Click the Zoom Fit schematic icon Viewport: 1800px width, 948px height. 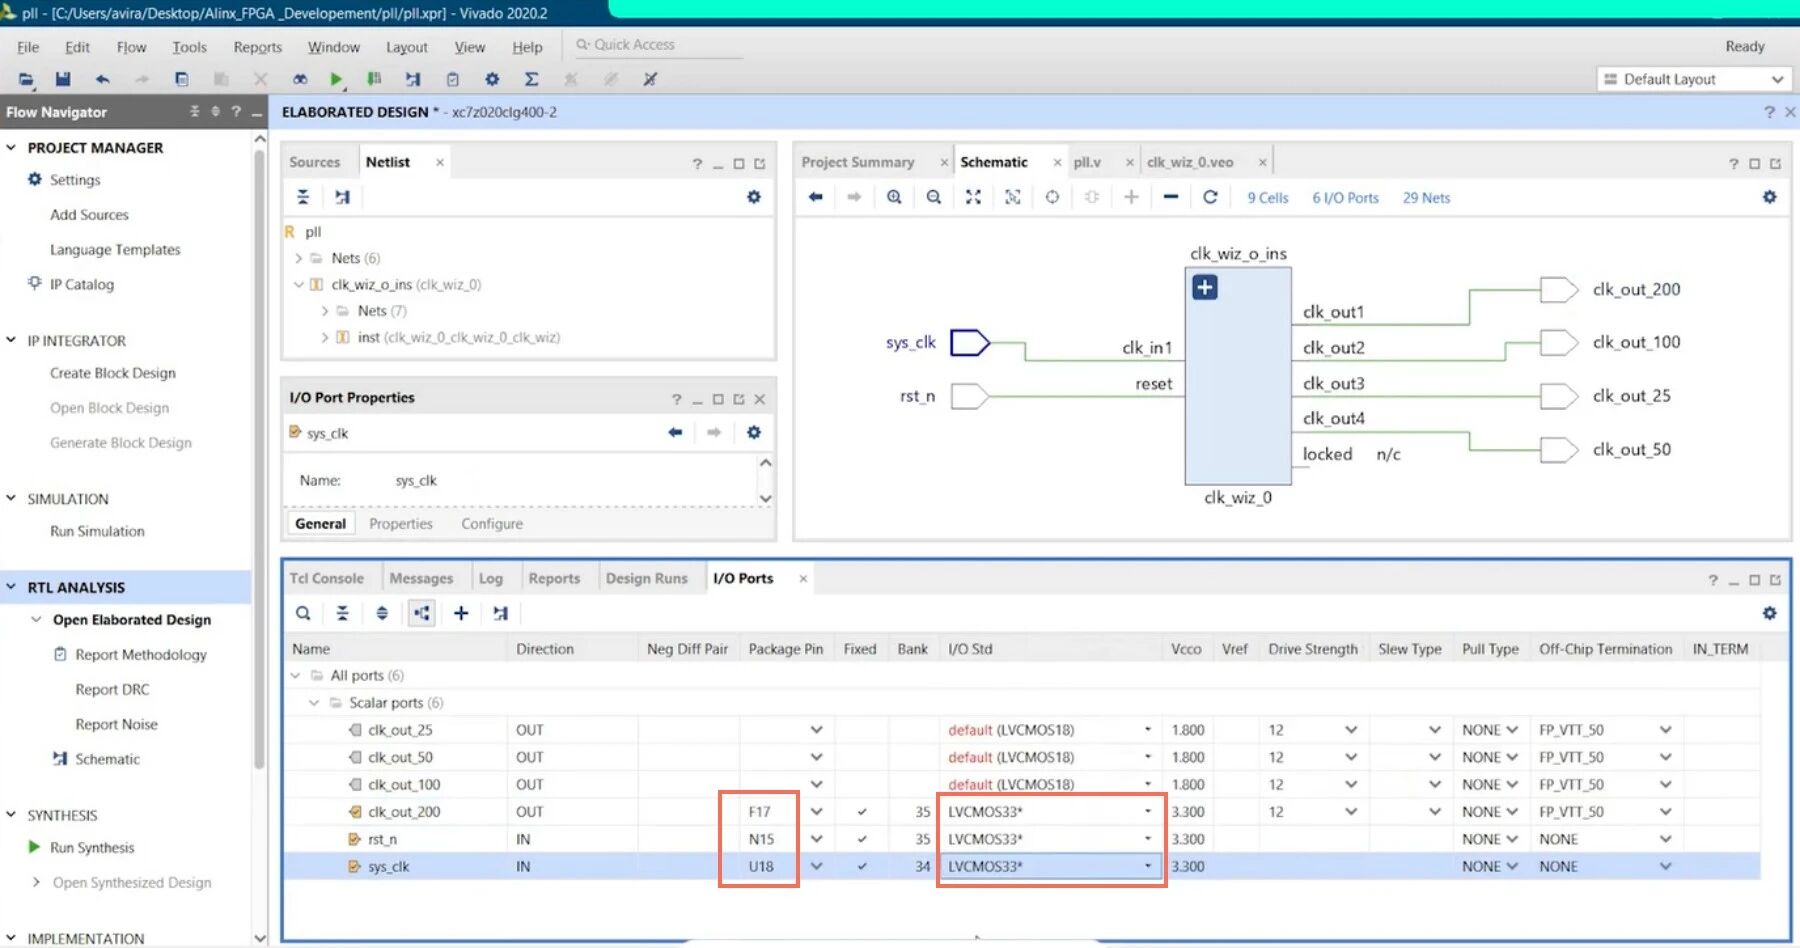tap(973, 197)
